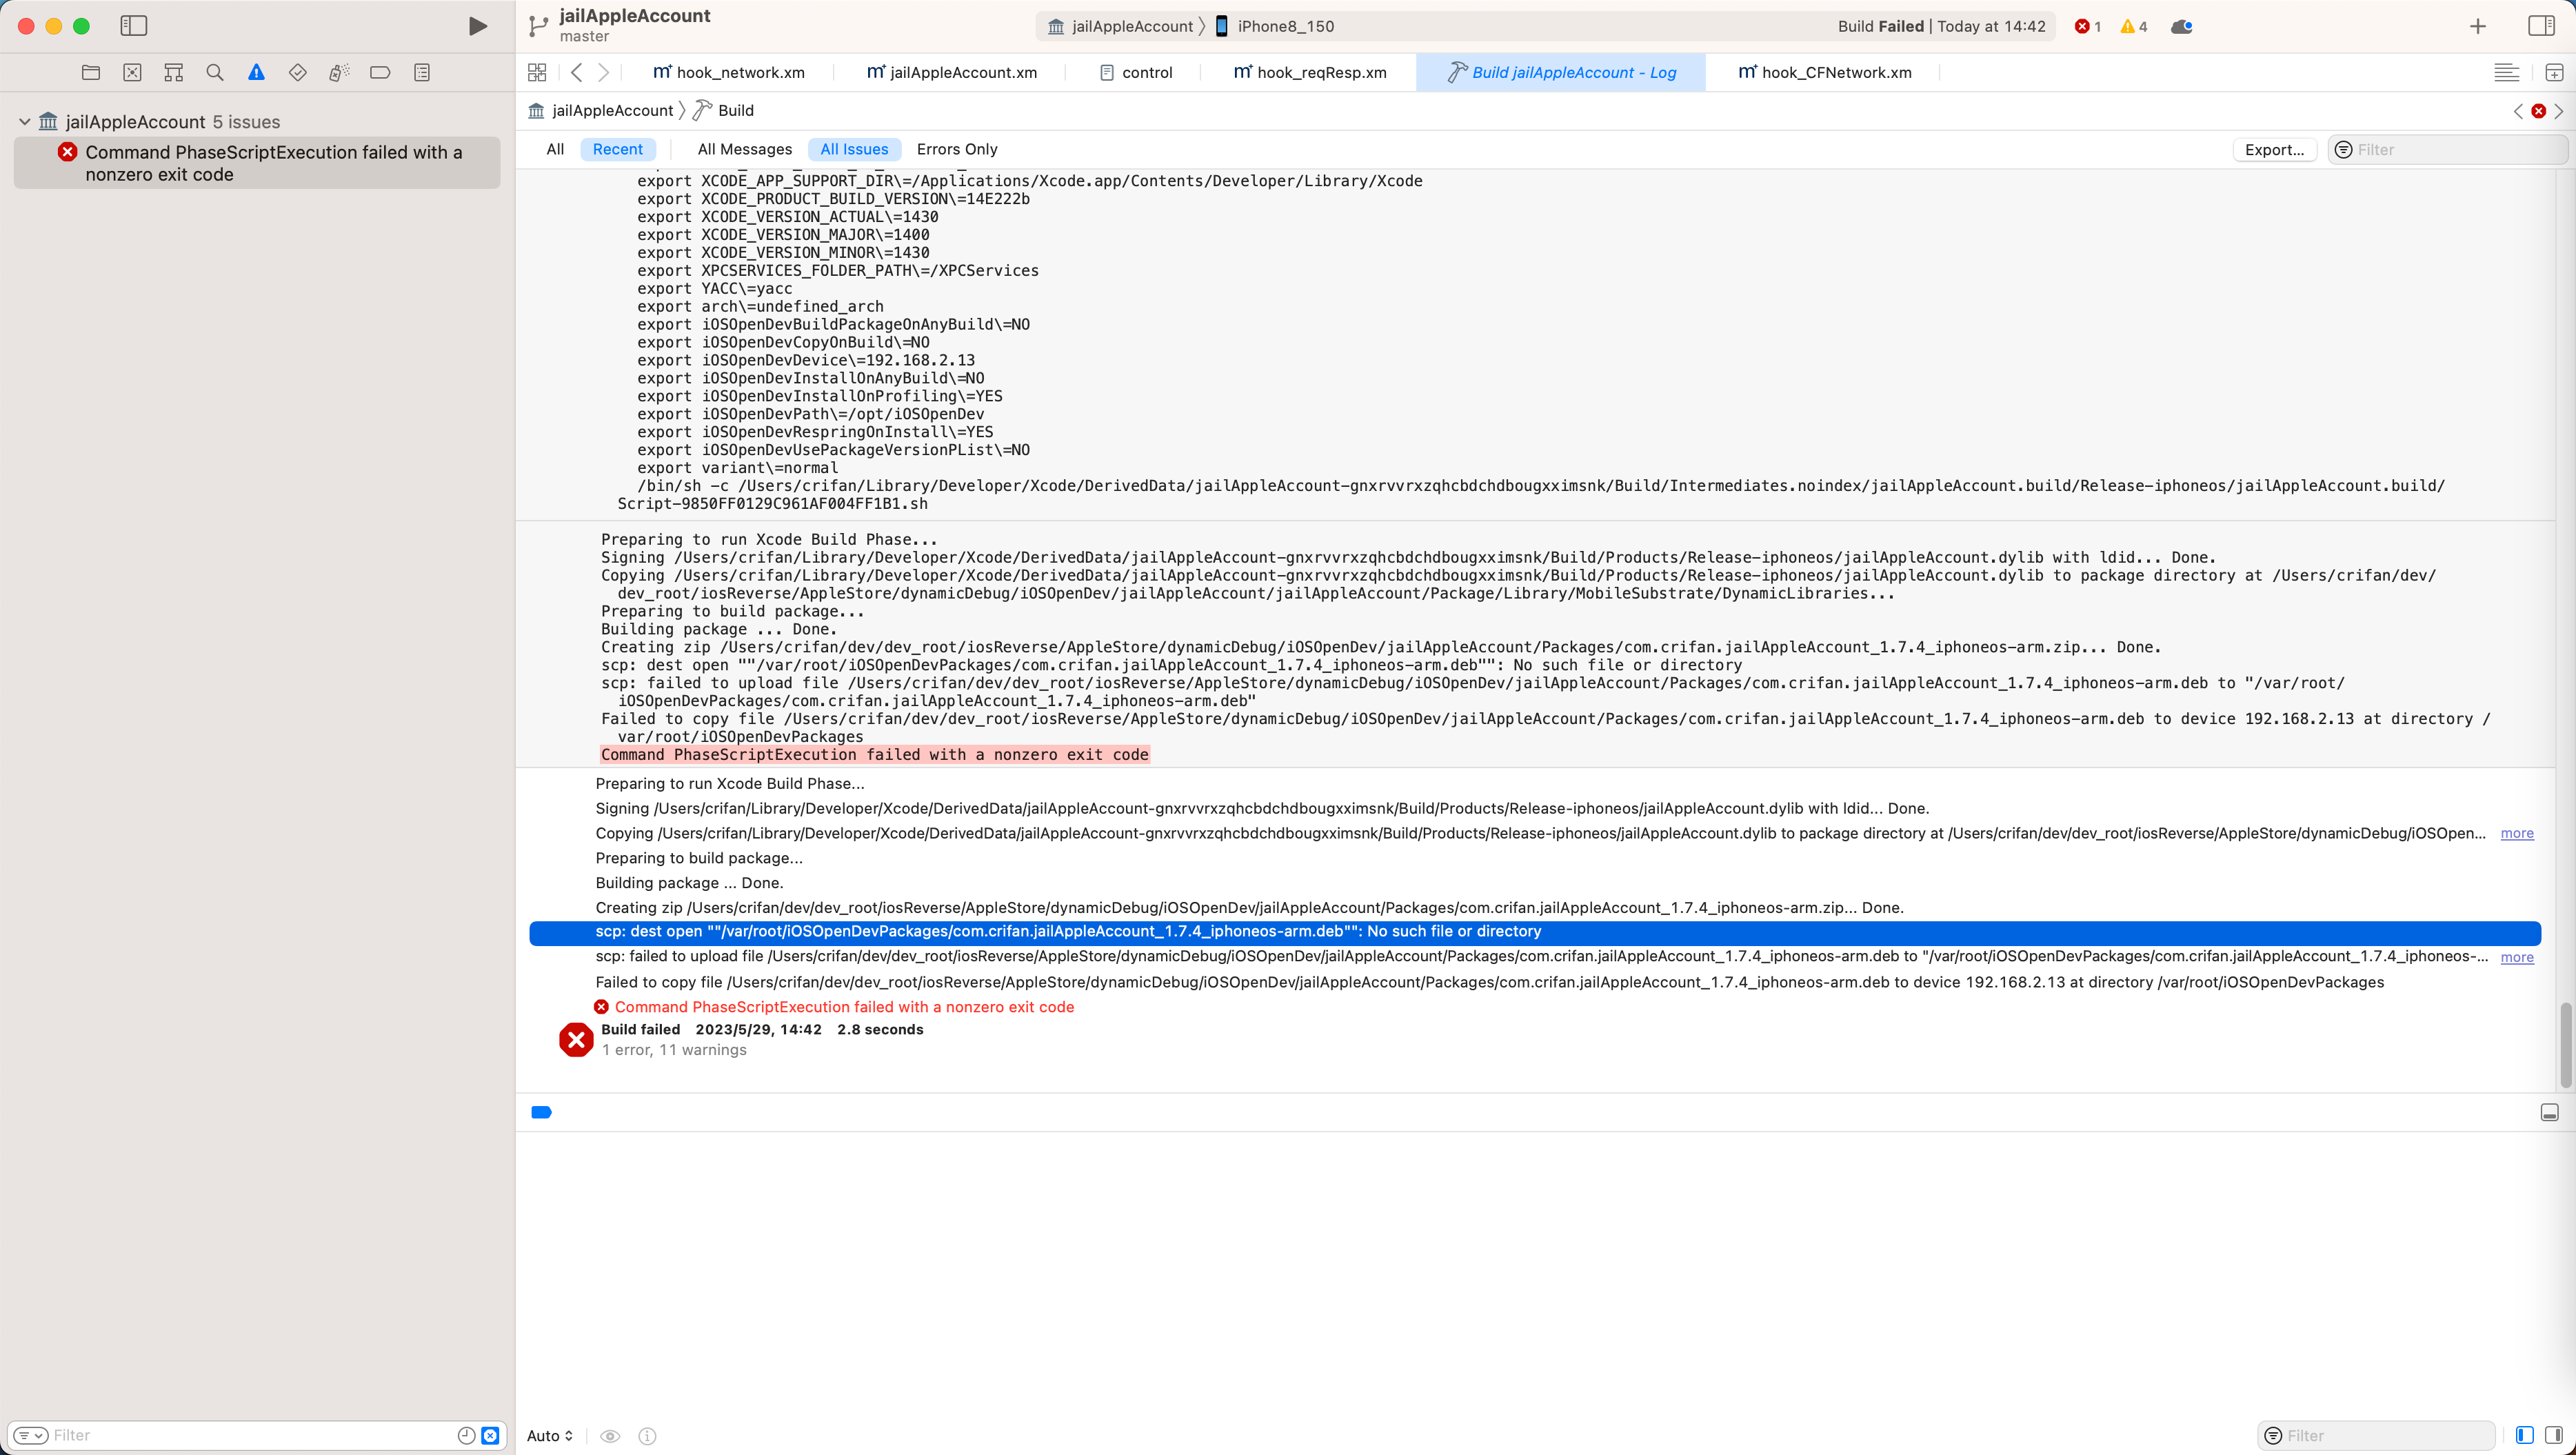
Task: Hide the debug area panel
Action: pos(2549,1113)
